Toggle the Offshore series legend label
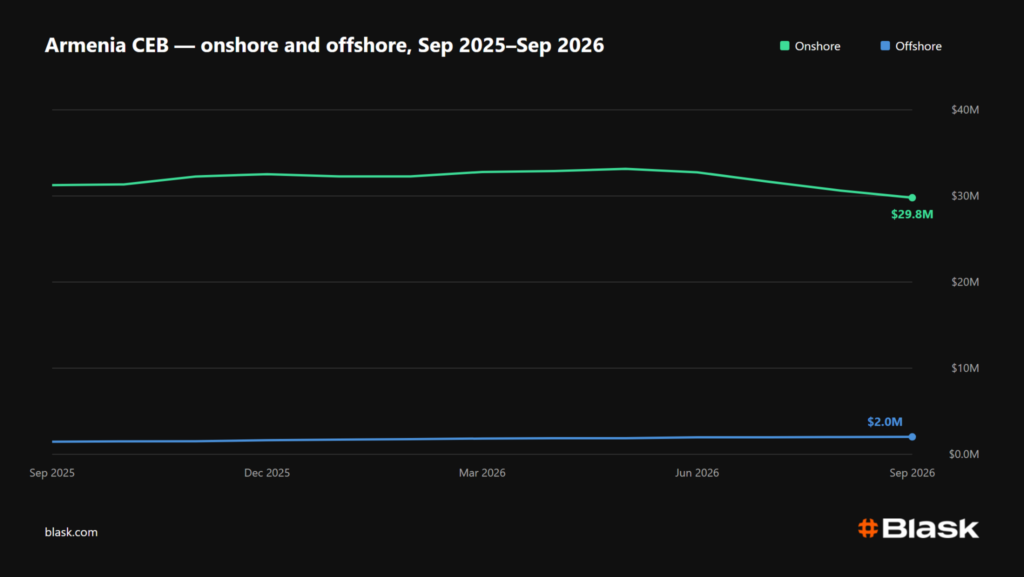 pos(918,46)
